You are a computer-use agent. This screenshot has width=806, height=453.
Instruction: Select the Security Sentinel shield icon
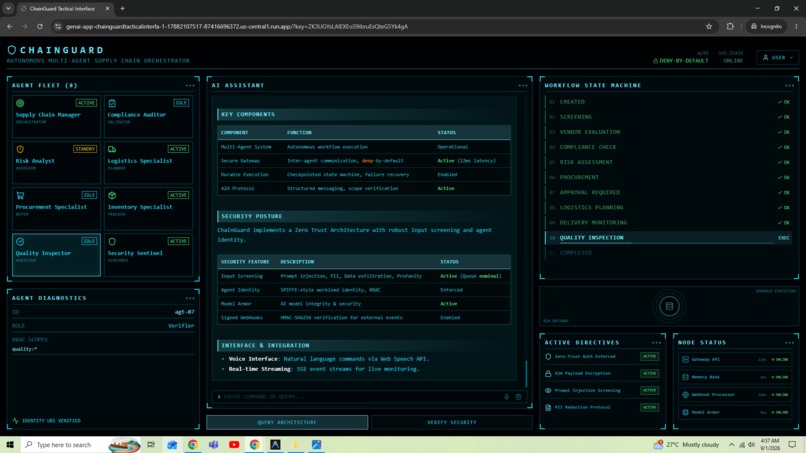[x=112, y=241]
